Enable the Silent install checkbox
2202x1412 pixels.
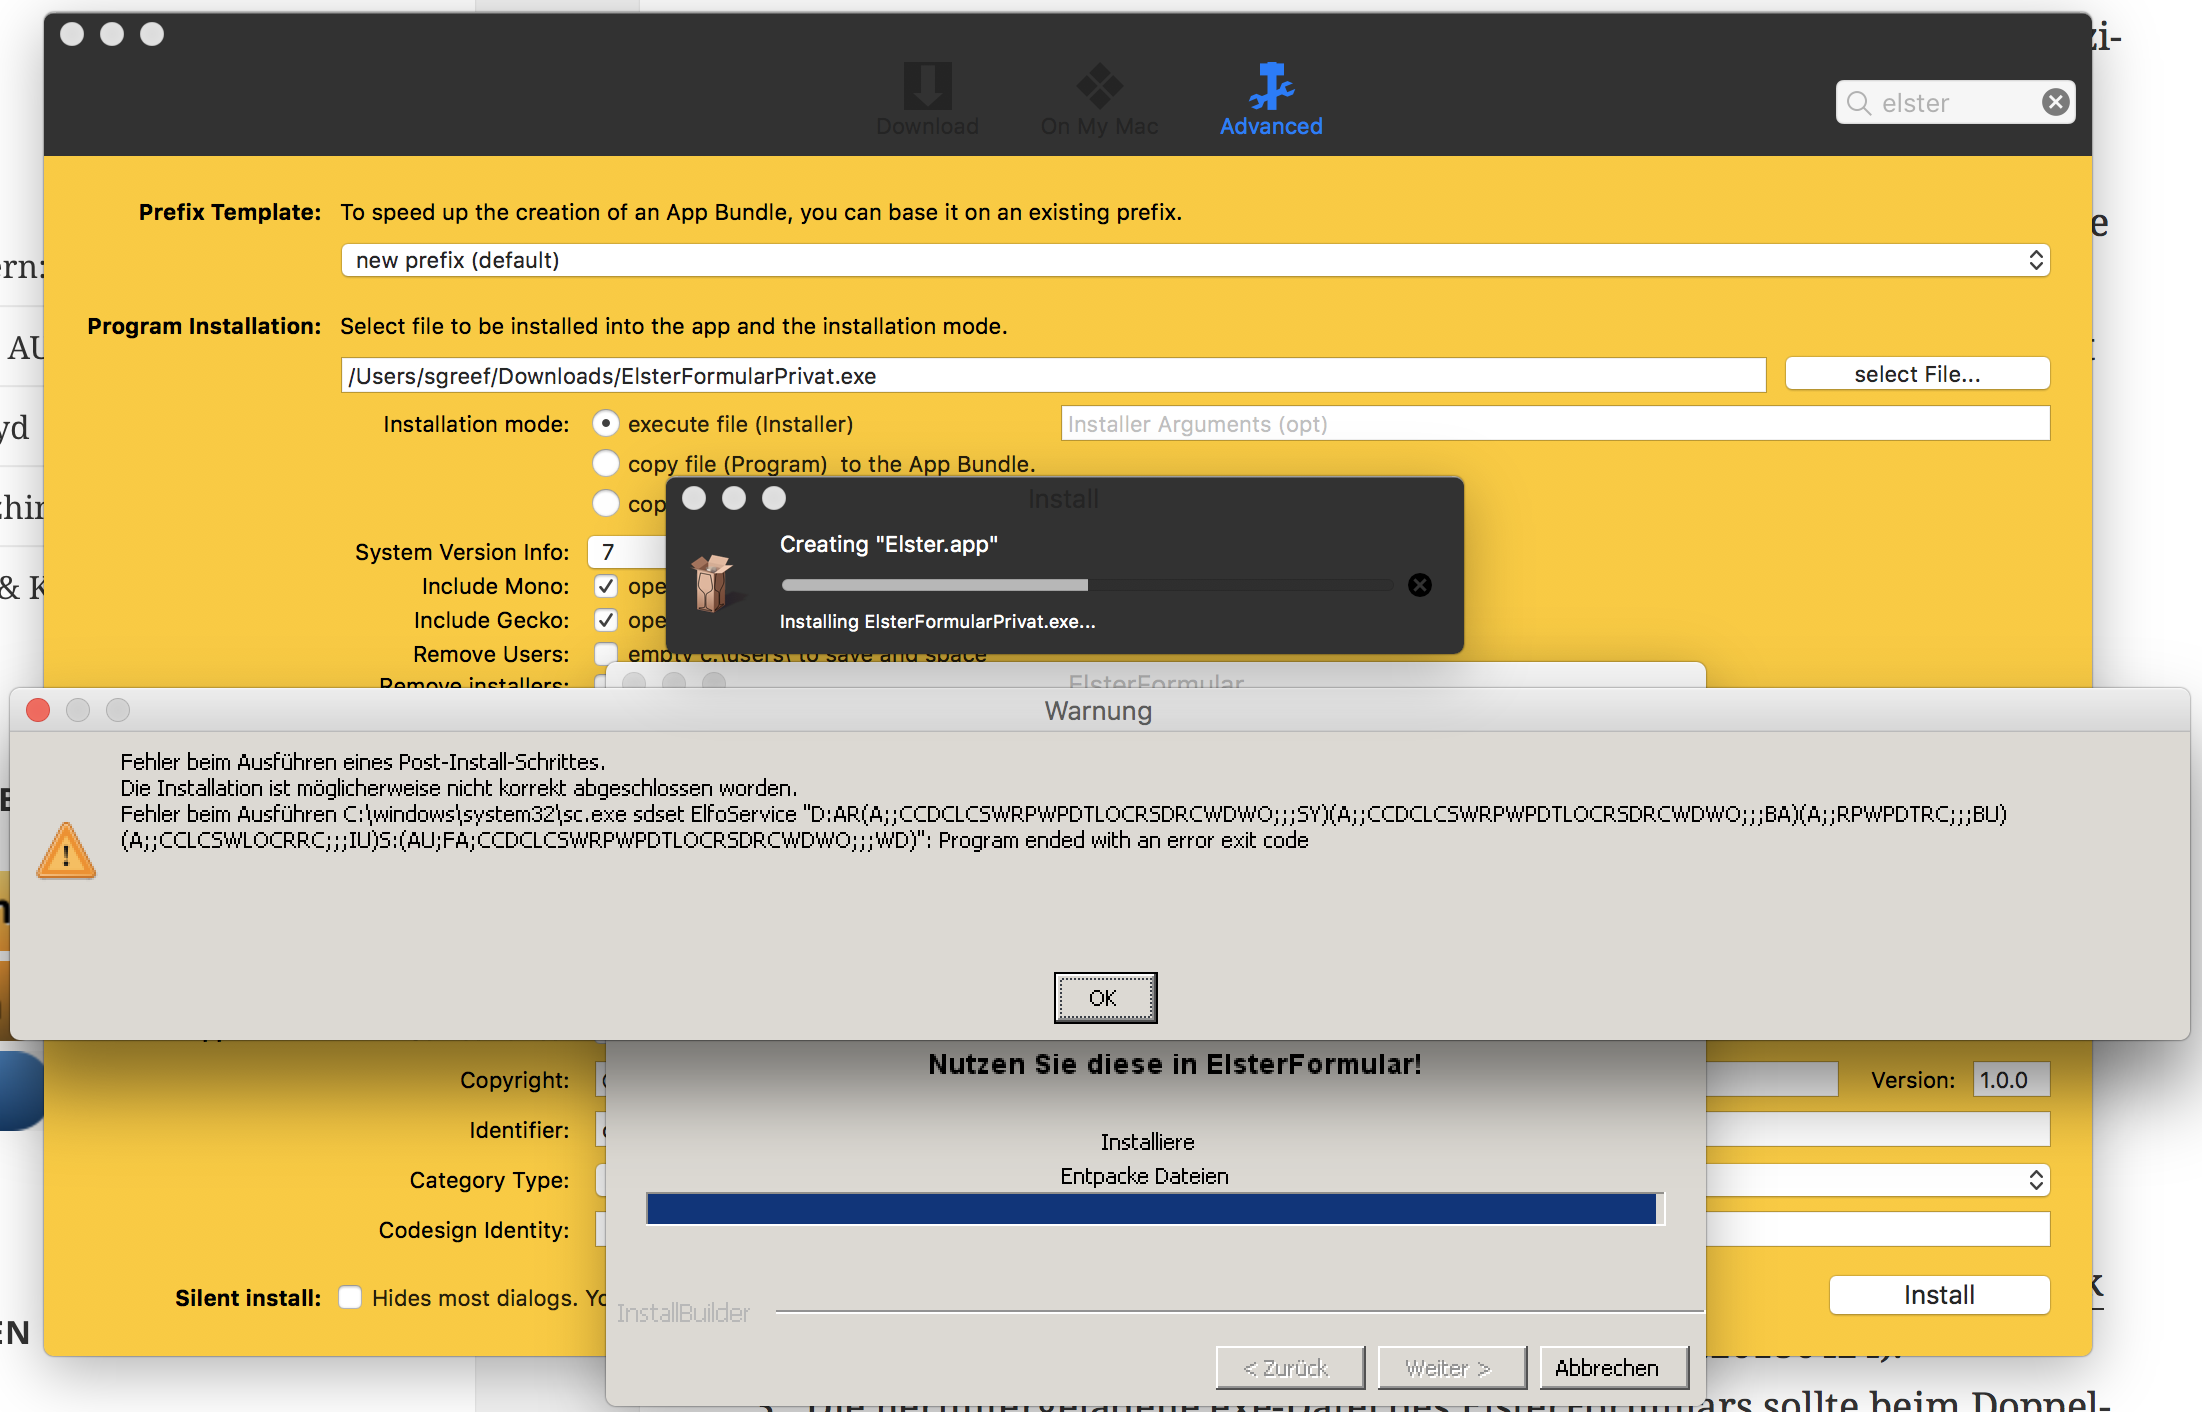tap(350, 1297)
